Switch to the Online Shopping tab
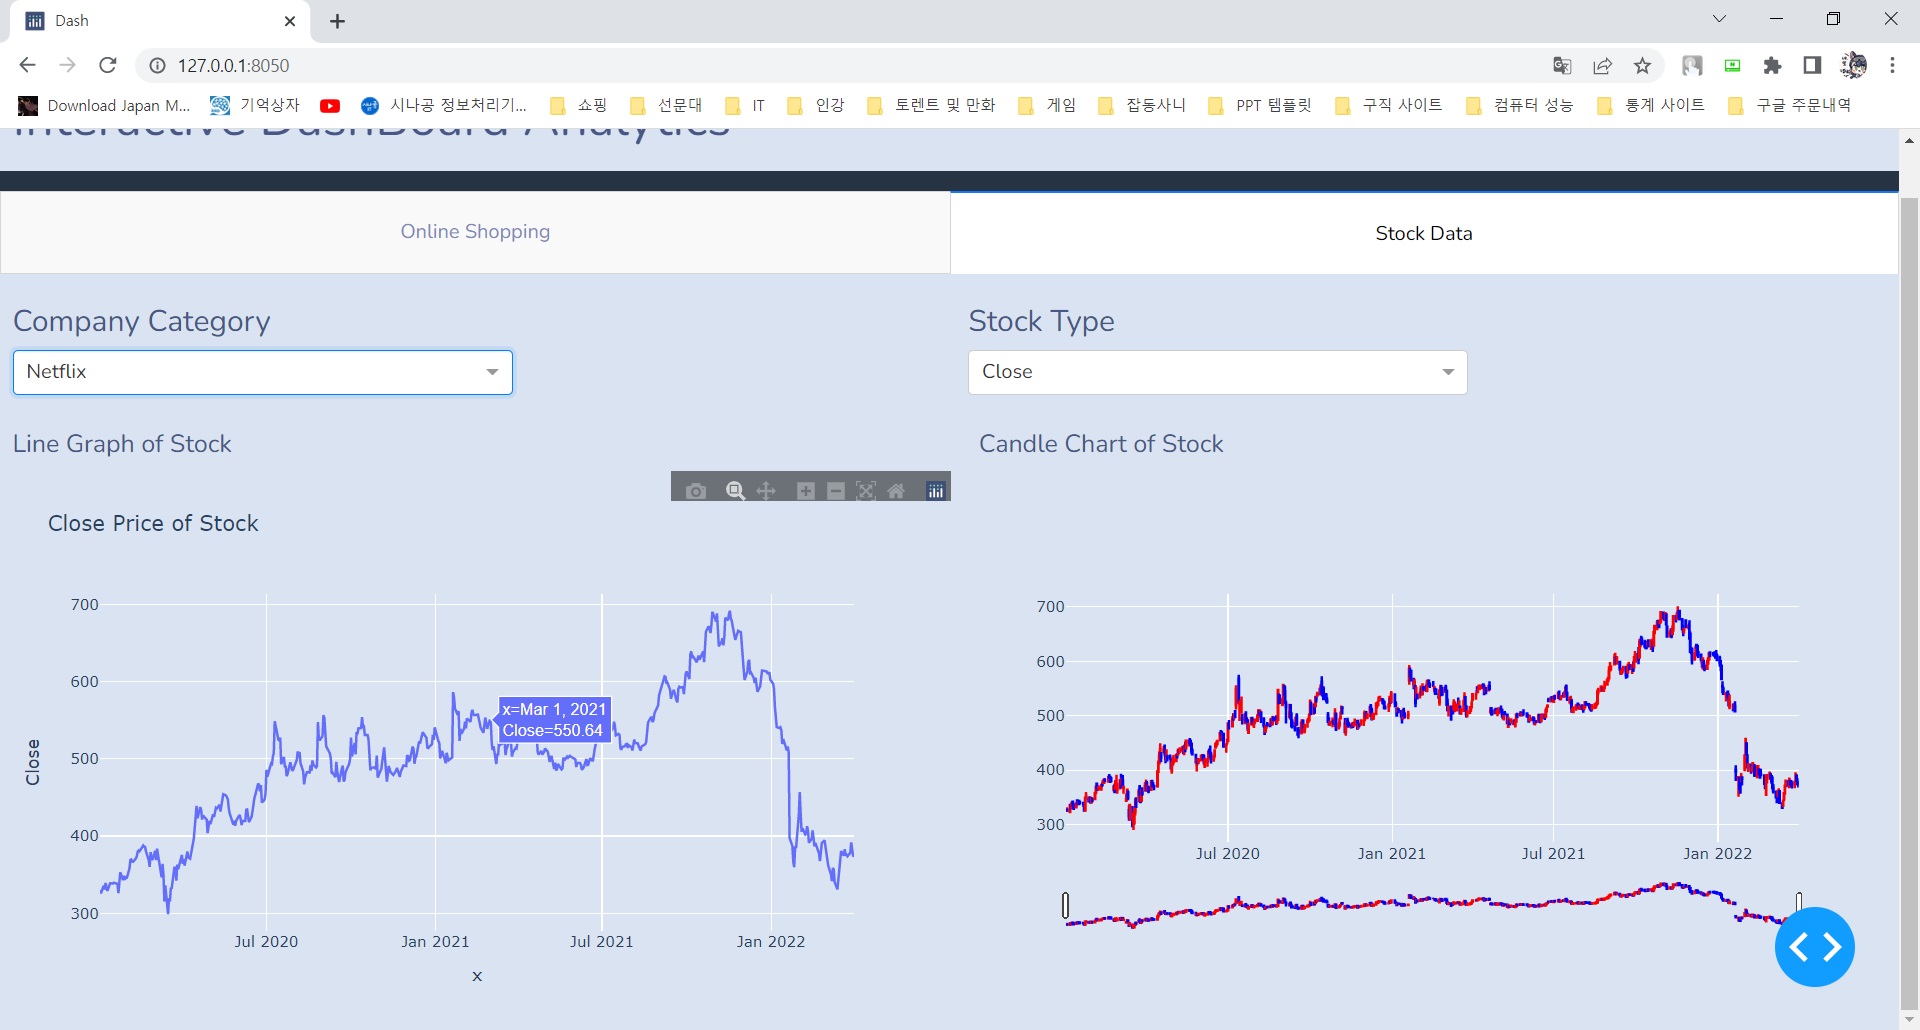Image resolution: width=1920 pixels, height=1030 pixels. [x=475, y=232]
